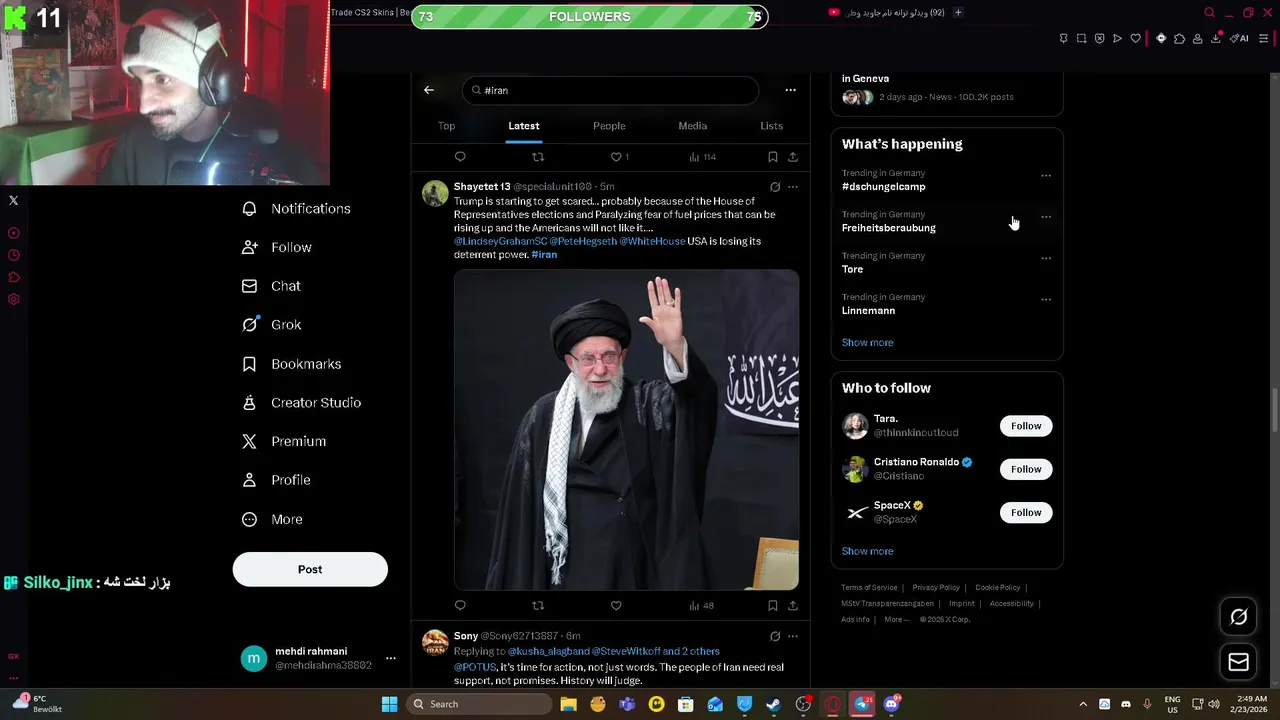Switch to the Top tab

446,126
